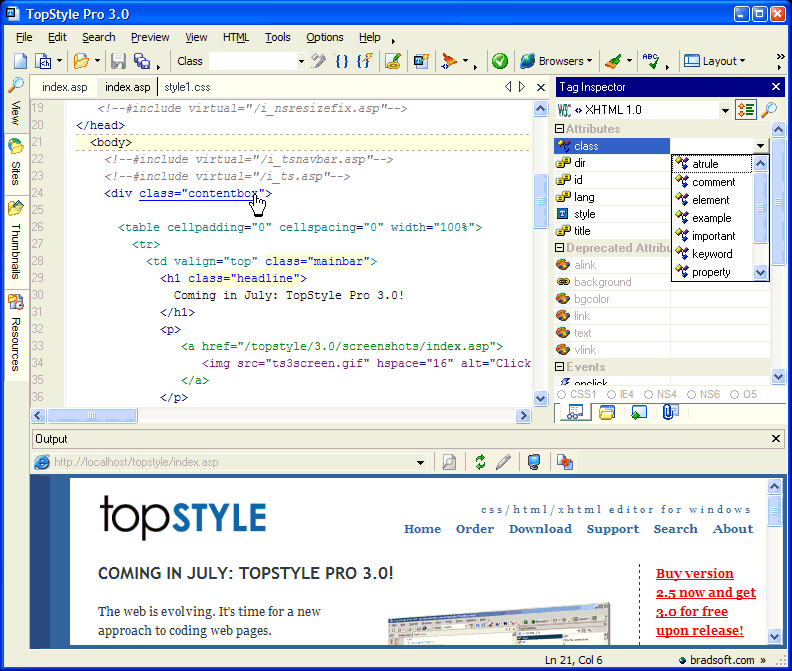Image resolution: width=792 pixels, height=671 pixels.
Task: Click the magnifier icon in left sidebar
Action: tap(16, 85)
